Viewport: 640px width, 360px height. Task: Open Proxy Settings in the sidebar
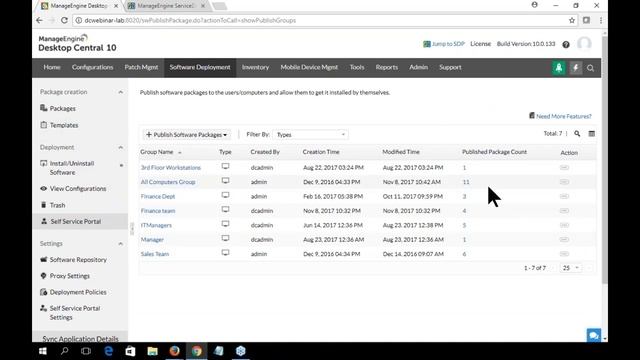coord(69,276)
